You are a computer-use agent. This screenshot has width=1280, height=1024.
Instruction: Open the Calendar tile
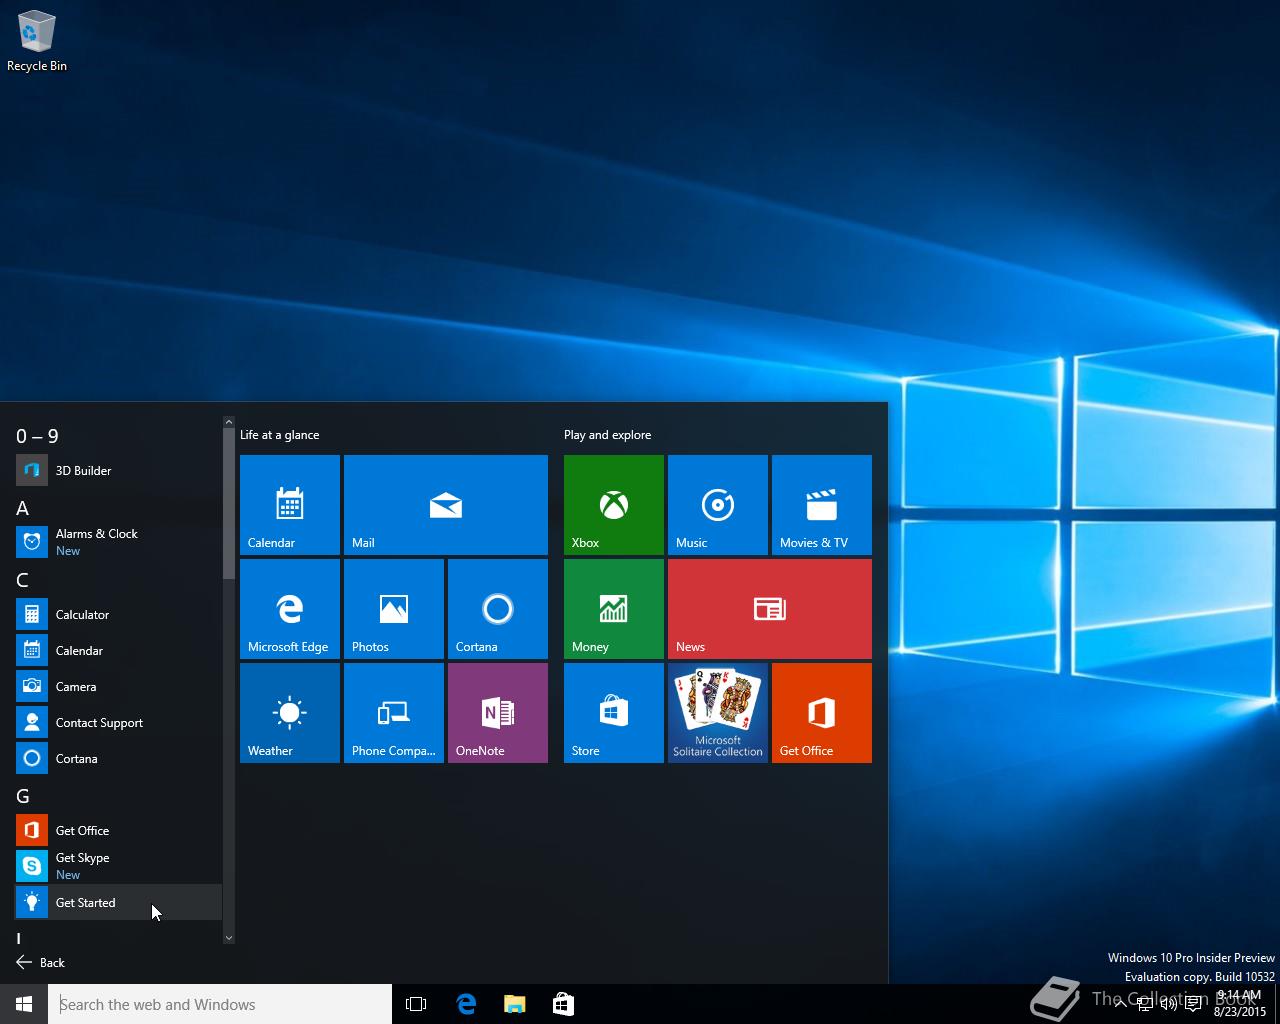tap(290, 505)
